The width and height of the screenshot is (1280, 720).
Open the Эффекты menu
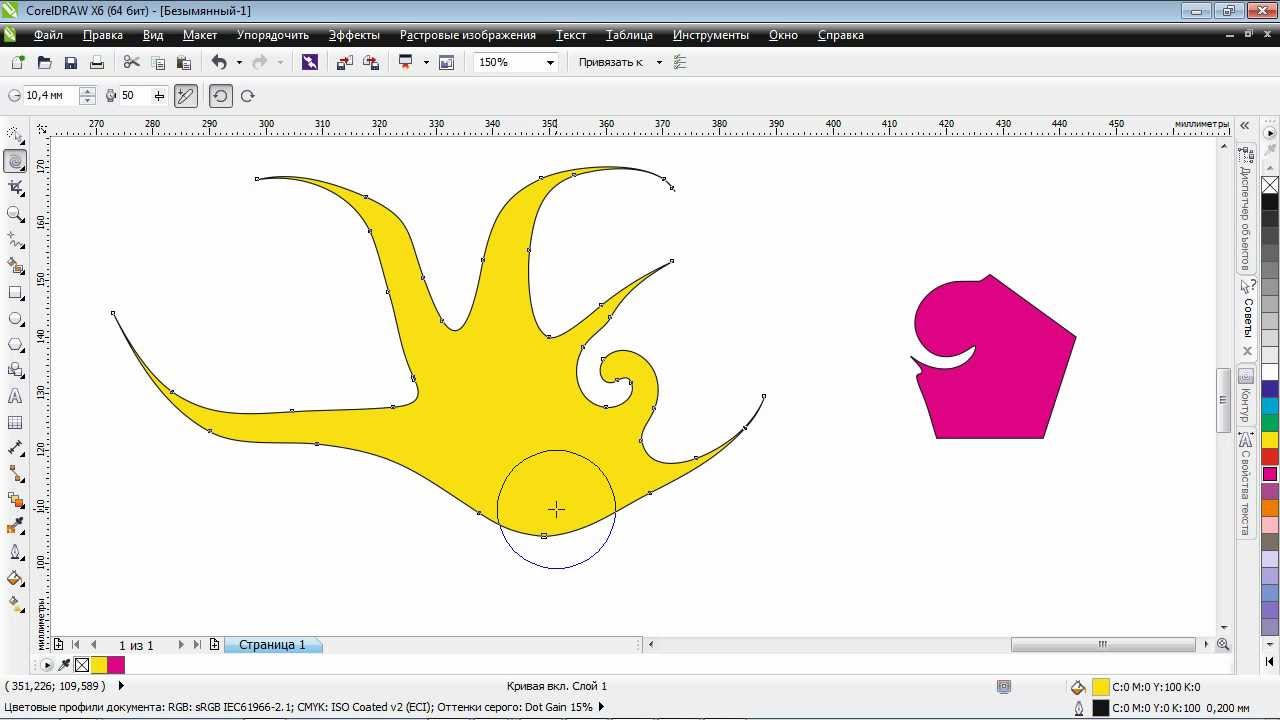(354, 35)
